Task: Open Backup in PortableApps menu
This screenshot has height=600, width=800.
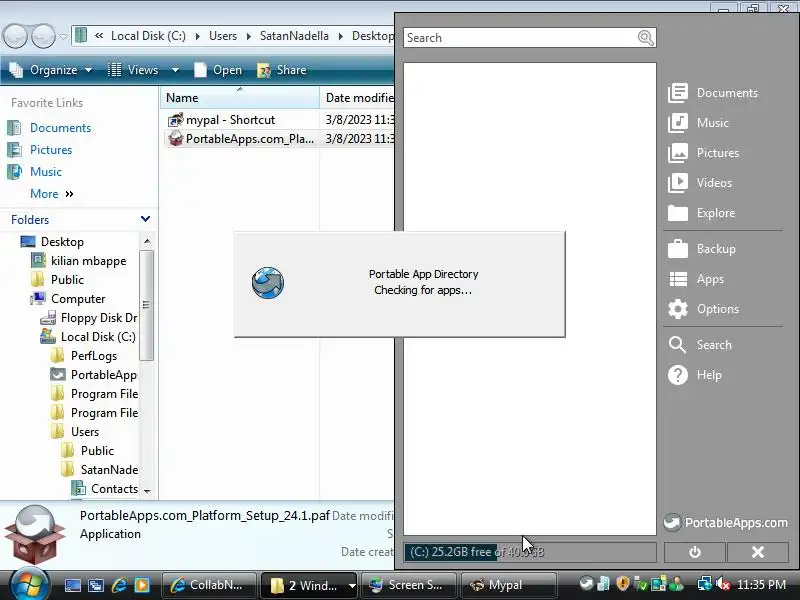Action: click(x=702, y=249)
